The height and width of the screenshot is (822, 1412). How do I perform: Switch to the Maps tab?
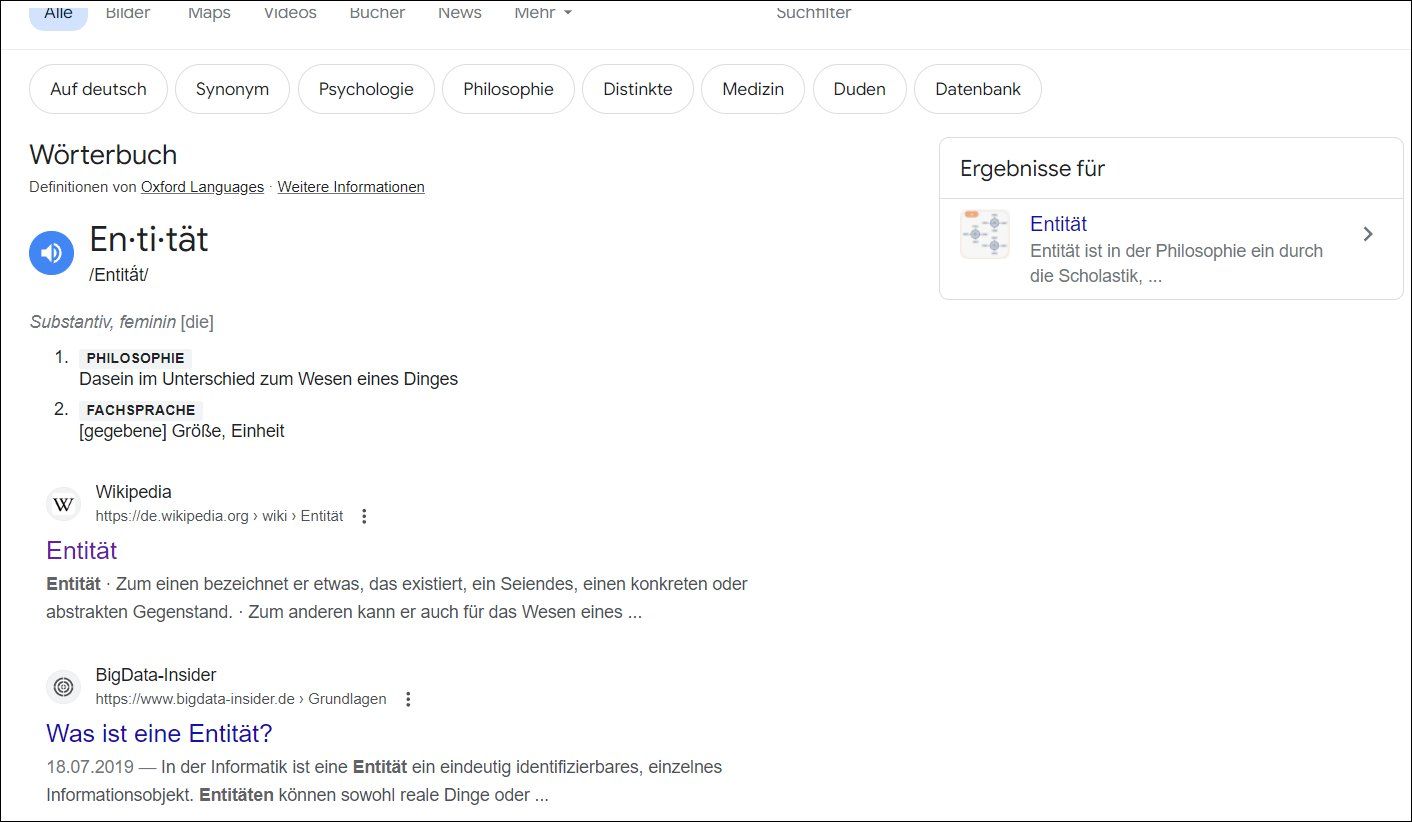209,13
